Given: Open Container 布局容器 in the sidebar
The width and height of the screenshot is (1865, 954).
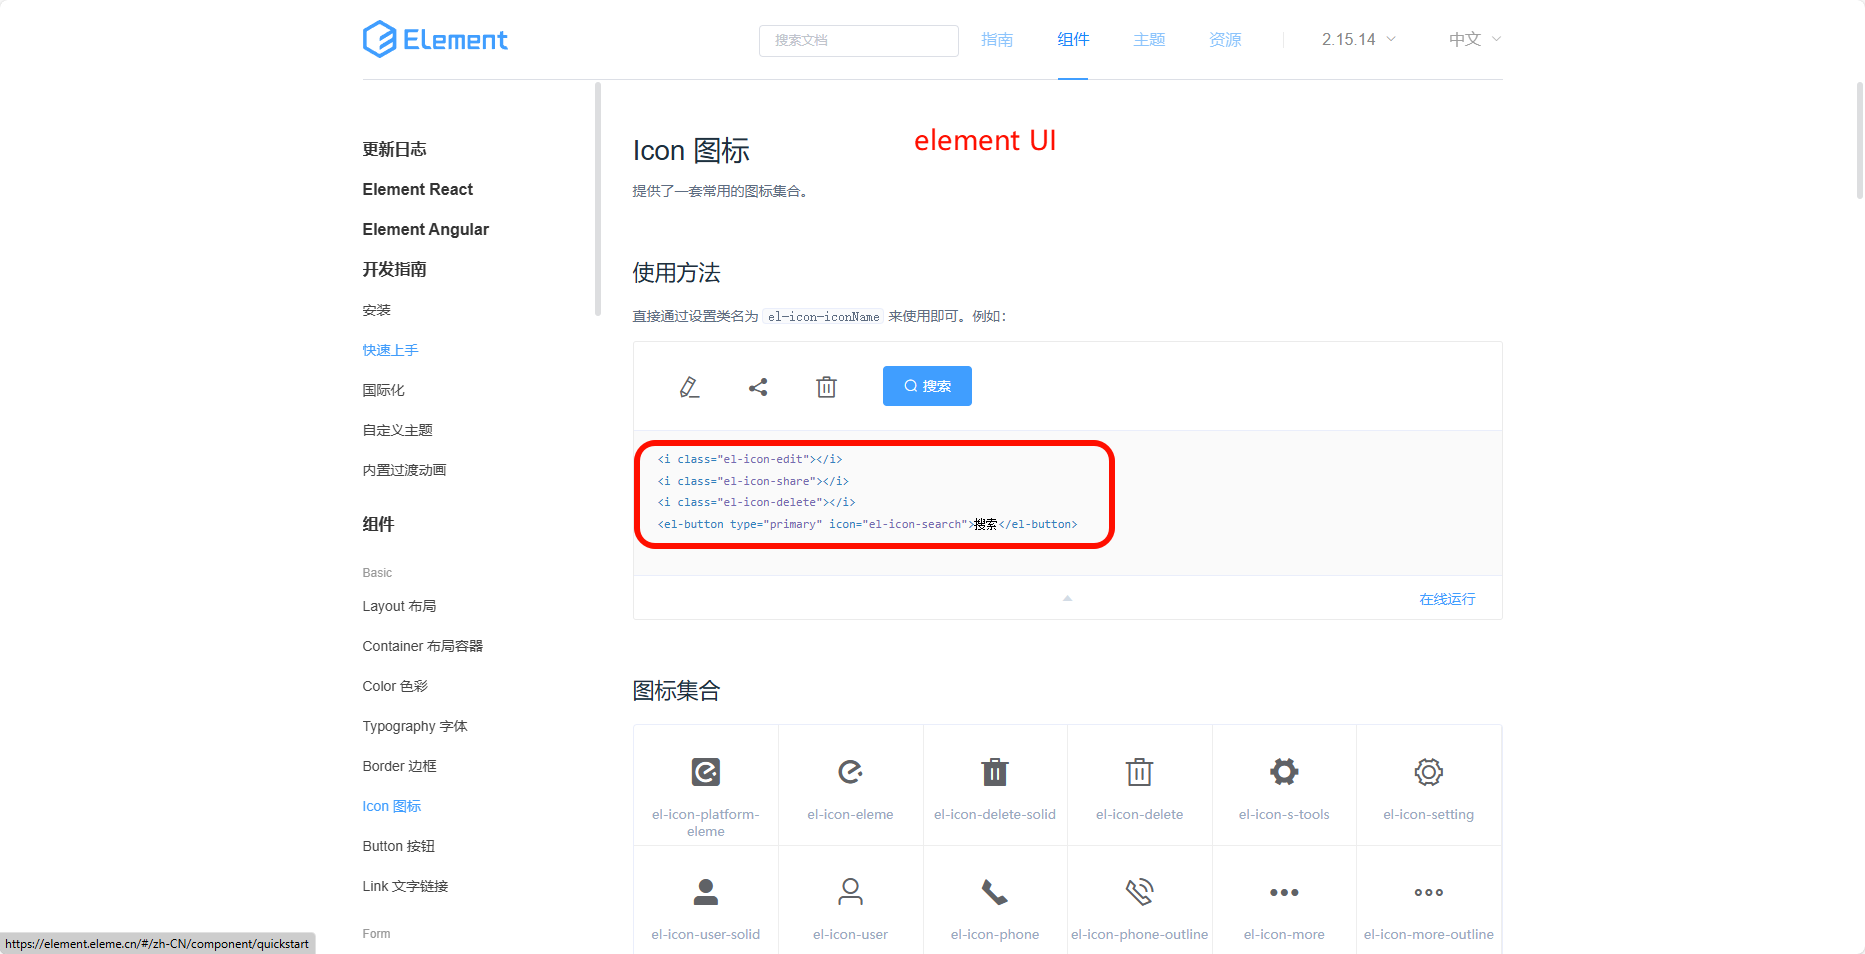Looking at the screenshot, I should [x=423, y=646].
